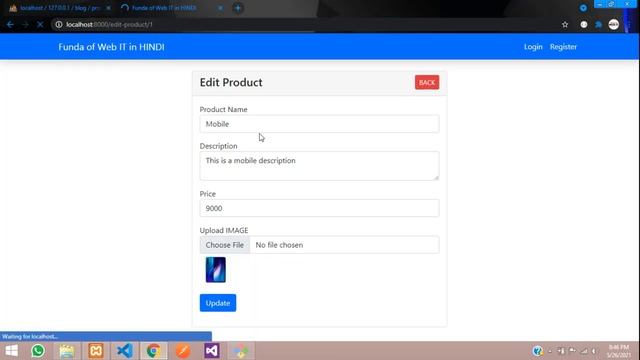Click the 'No file chosen' text

tap(279, 245)
